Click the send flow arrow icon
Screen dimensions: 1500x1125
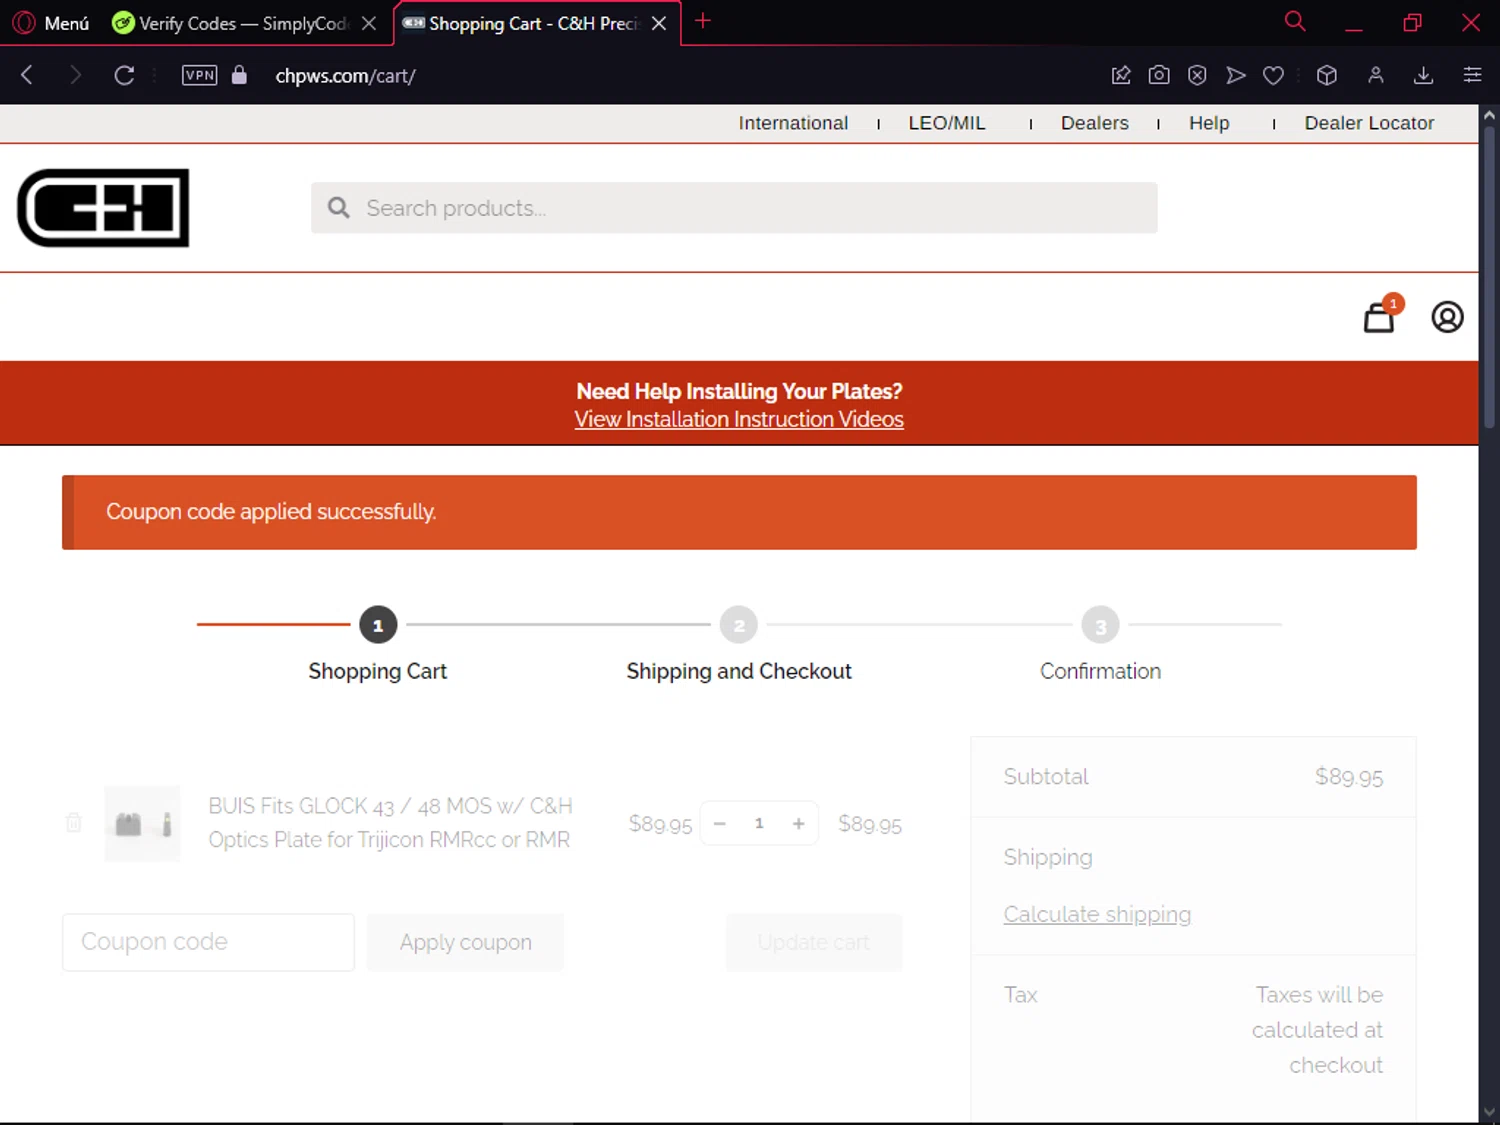click(1236, 75)
